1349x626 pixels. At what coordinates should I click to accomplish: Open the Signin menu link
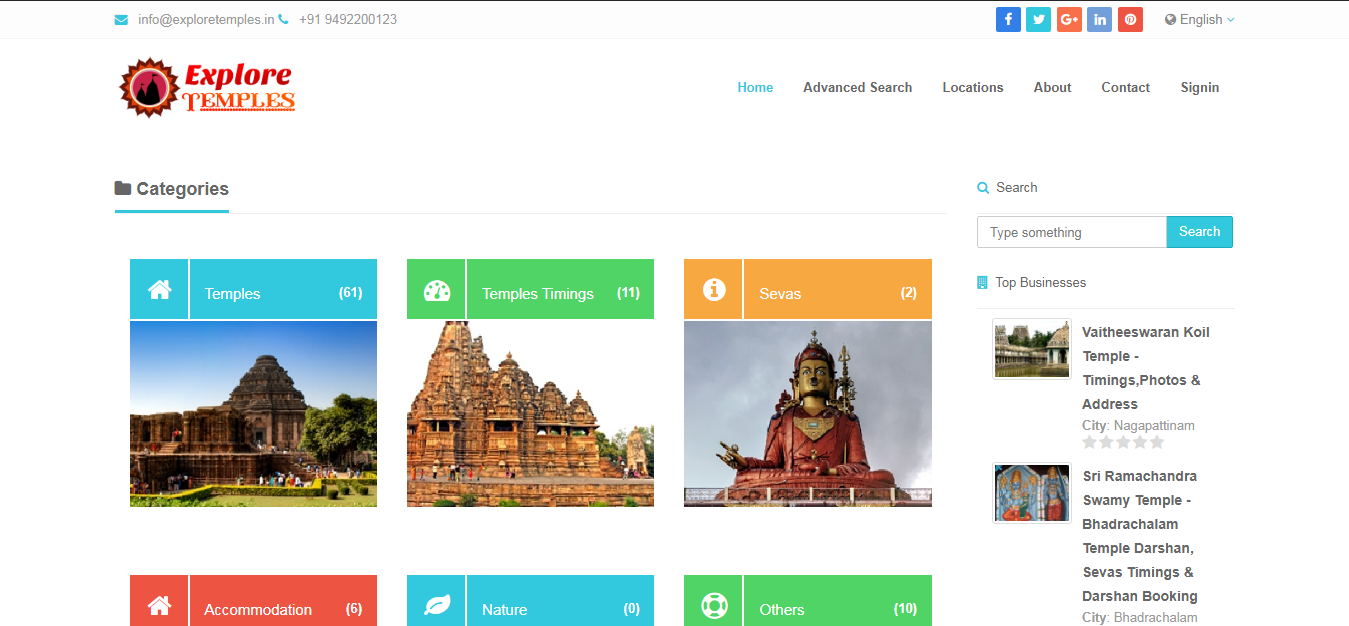pyautogui.click(x=1199, y=87)
